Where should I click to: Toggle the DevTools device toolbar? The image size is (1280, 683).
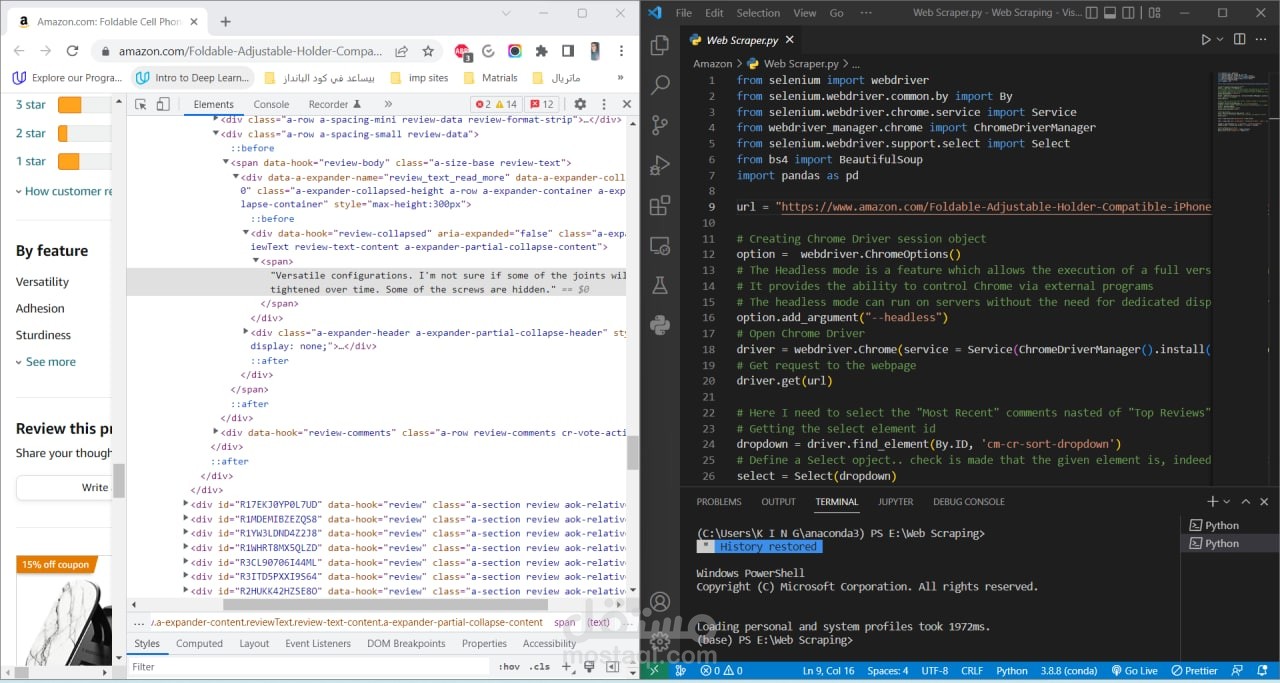point(163,104)
